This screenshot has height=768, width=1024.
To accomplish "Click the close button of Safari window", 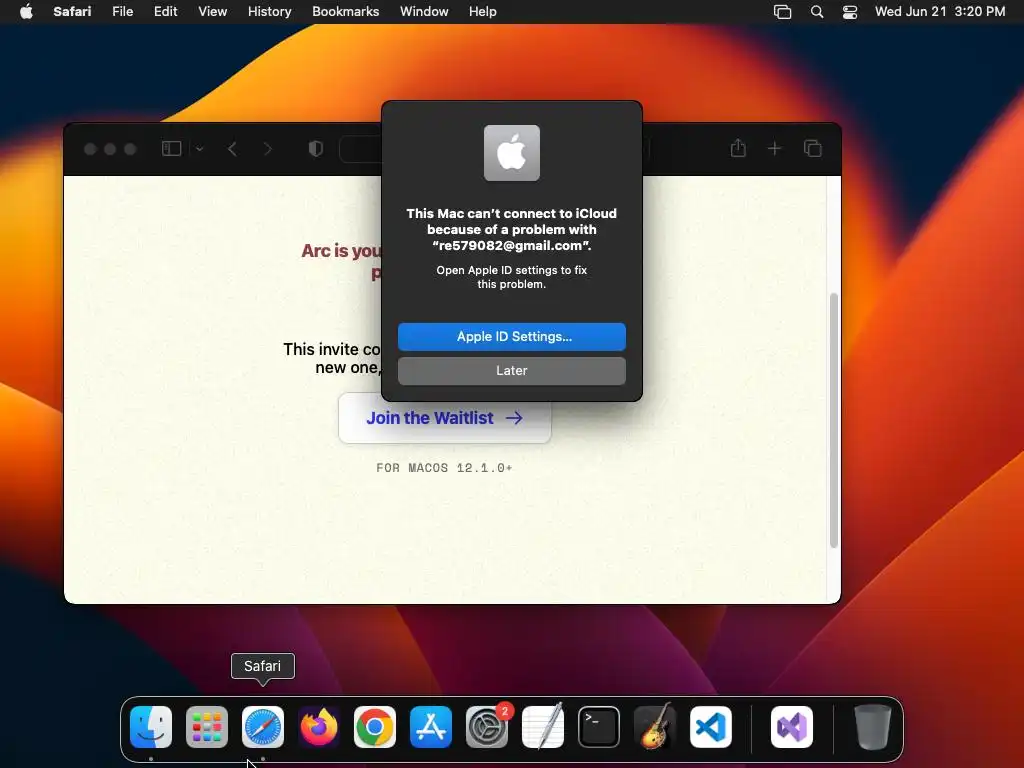I will (90, 149).
